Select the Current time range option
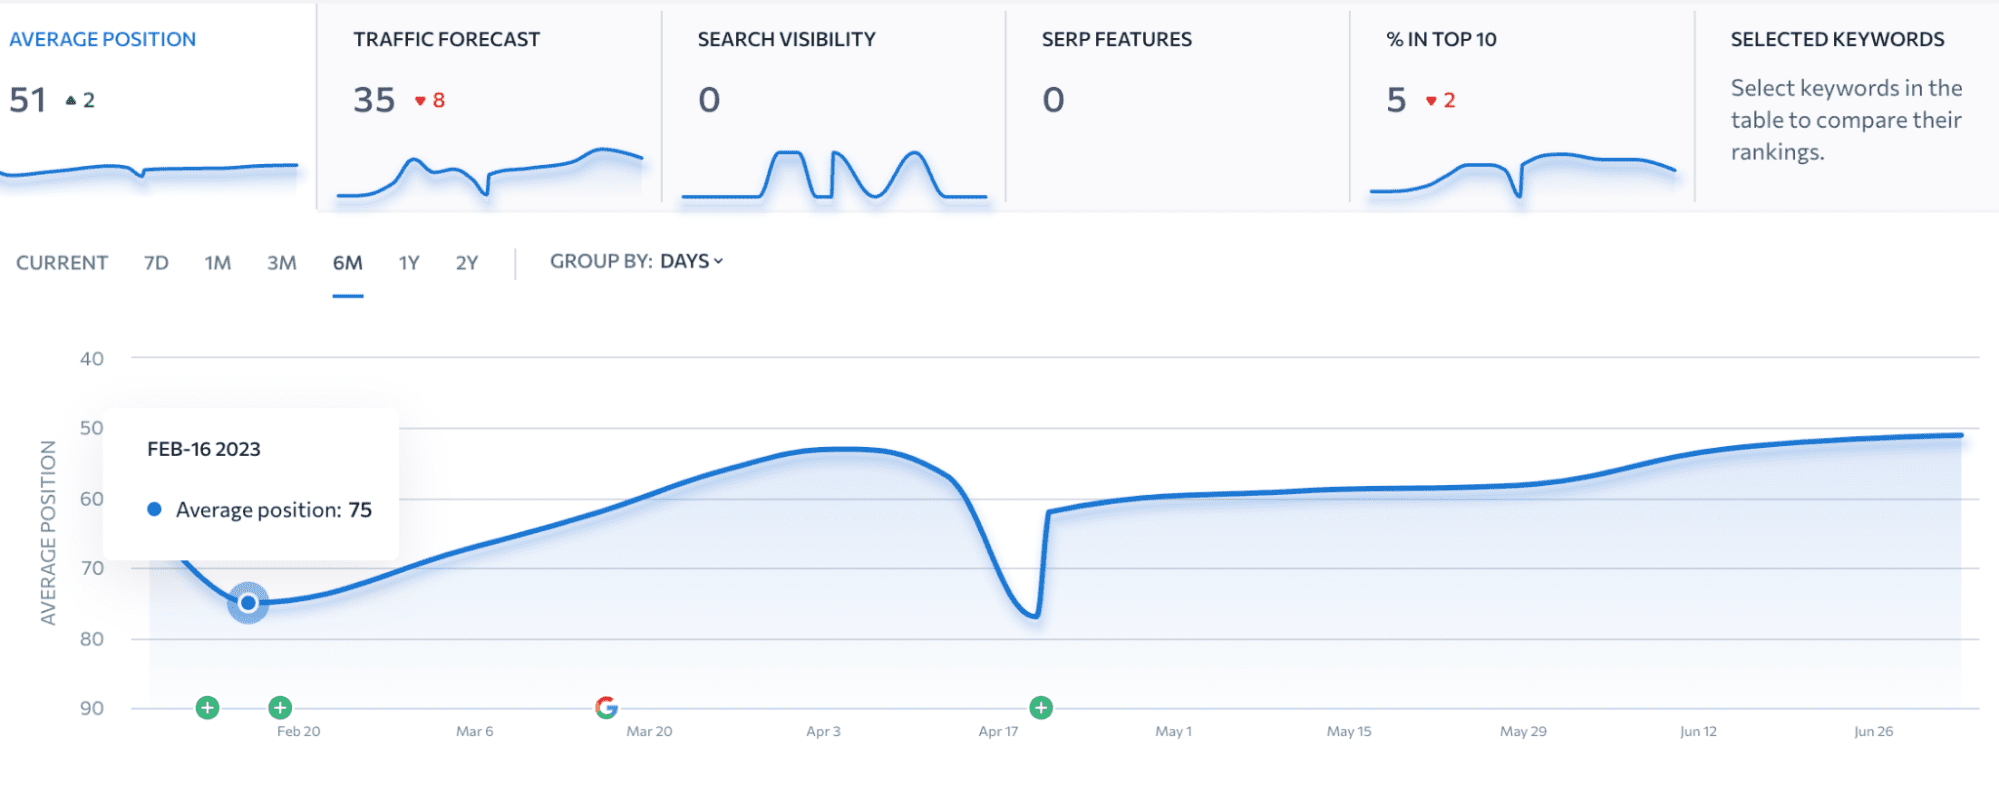Screen dimensions: 1999x791 click(62, 263)
